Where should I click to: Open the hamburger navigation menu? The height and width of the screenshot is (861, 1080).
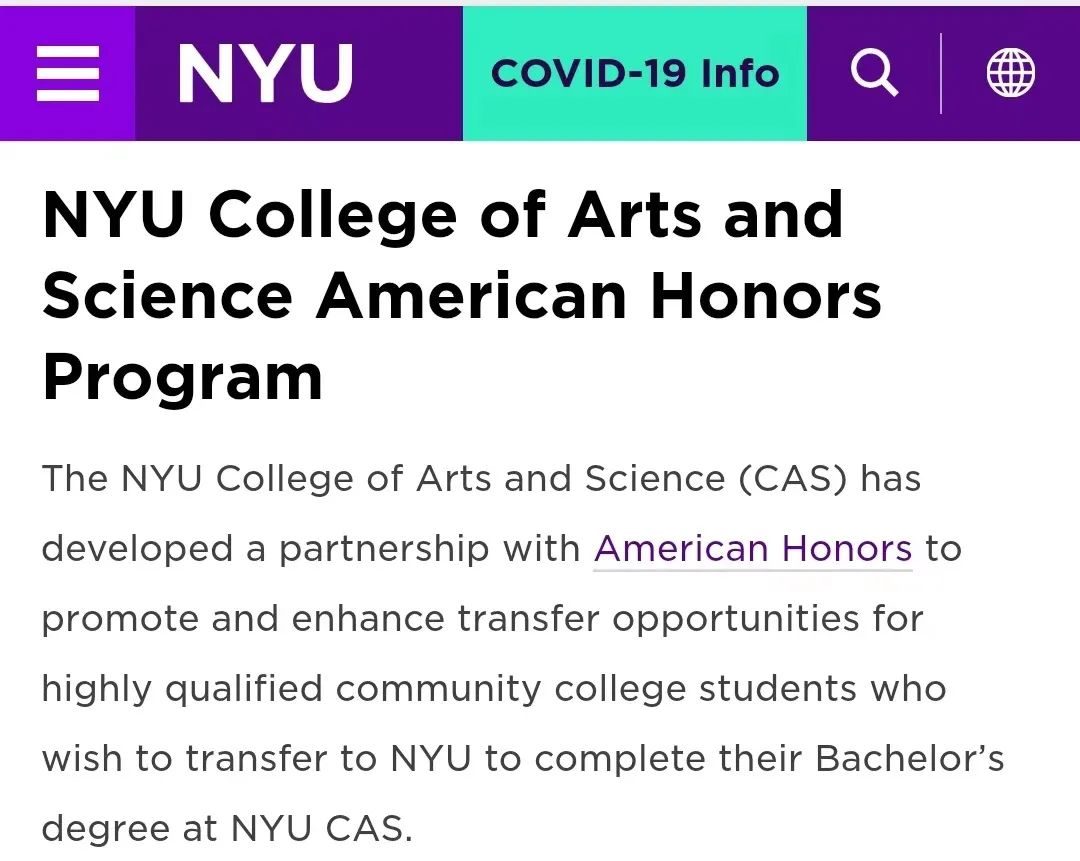pos(68,74)
